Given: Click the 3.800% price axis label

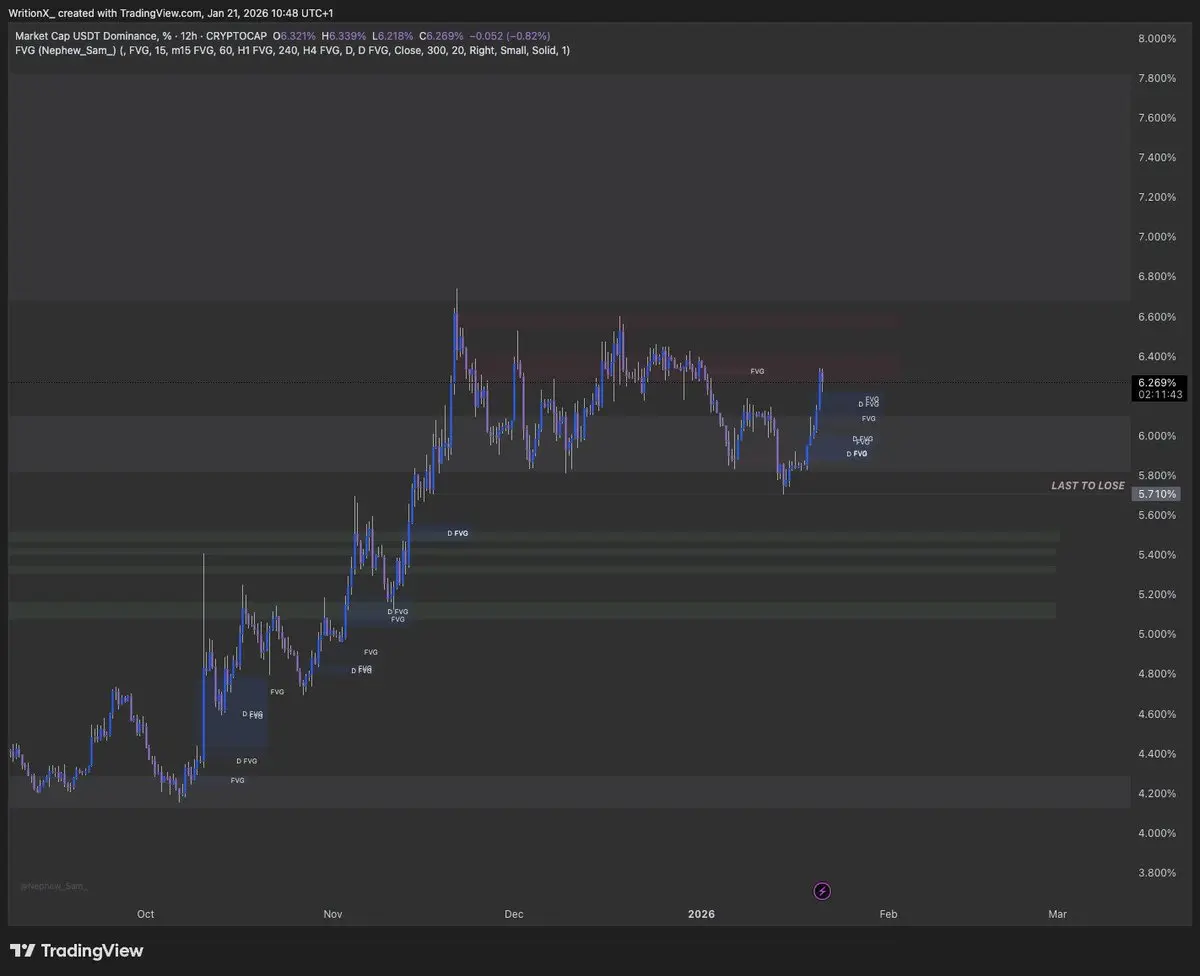Looking at the screenshot, I should point(1157,873).
